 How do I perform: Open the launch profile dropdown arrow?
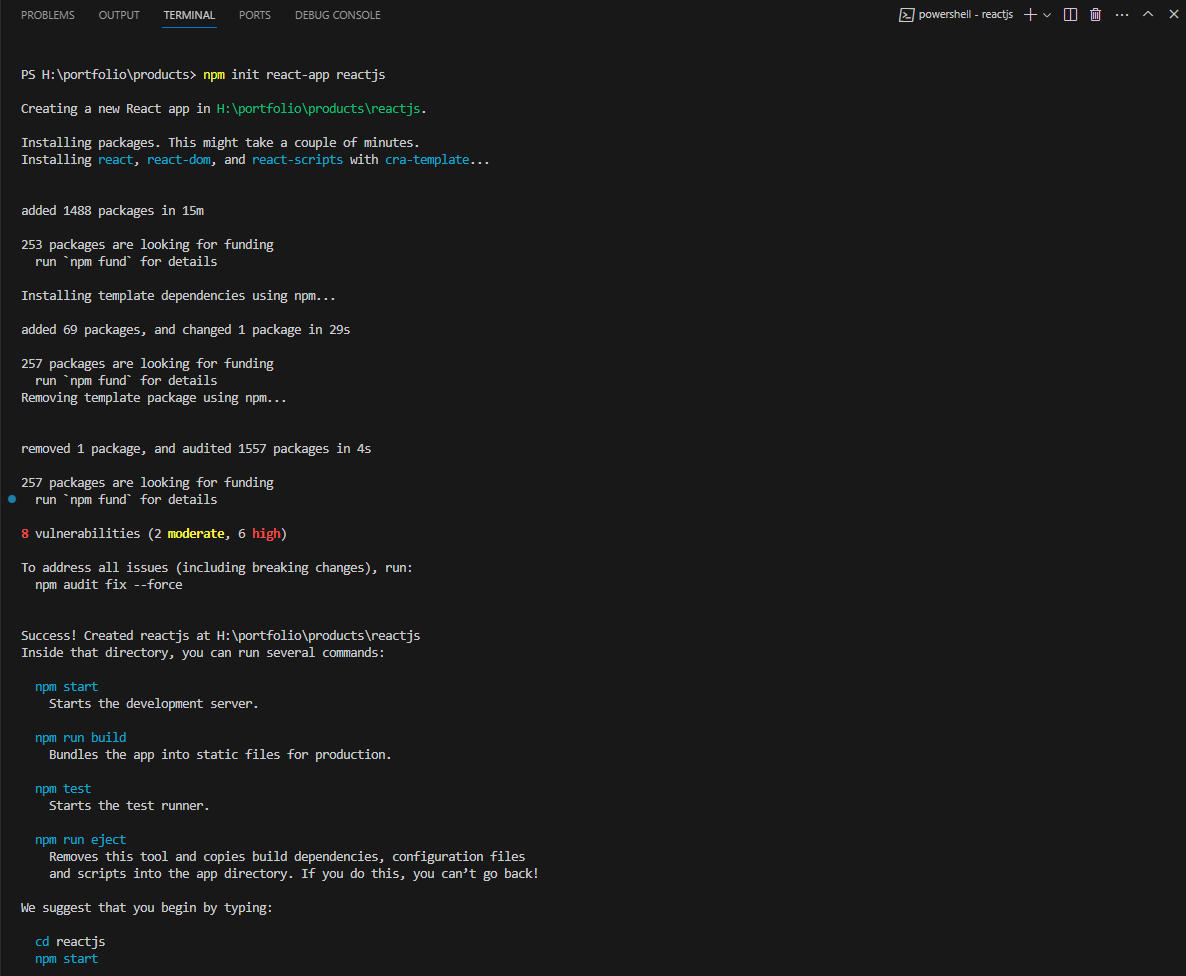click(x=1047, y=15)
